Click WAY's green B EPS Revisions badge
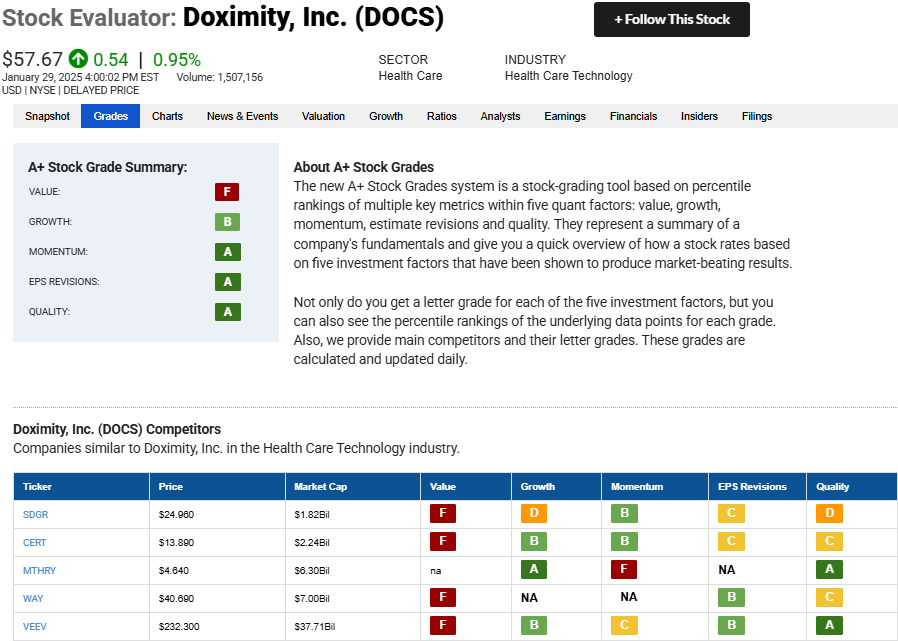Image resolution: width=898 pixels, height=641 pixels. click(731, 597)
